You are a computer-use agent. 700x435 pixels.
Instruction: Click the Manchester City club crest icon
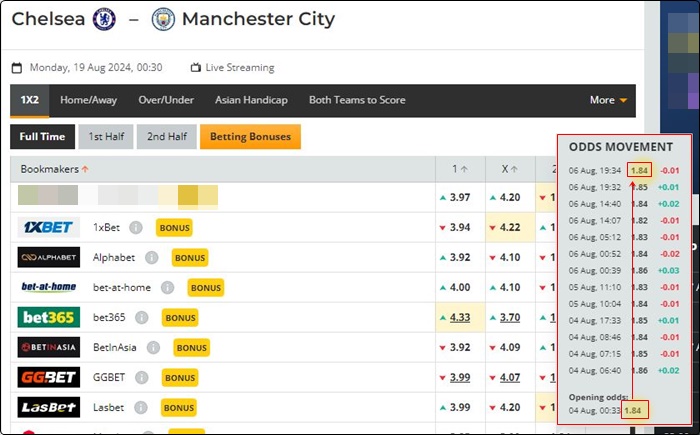click(163, 19)
